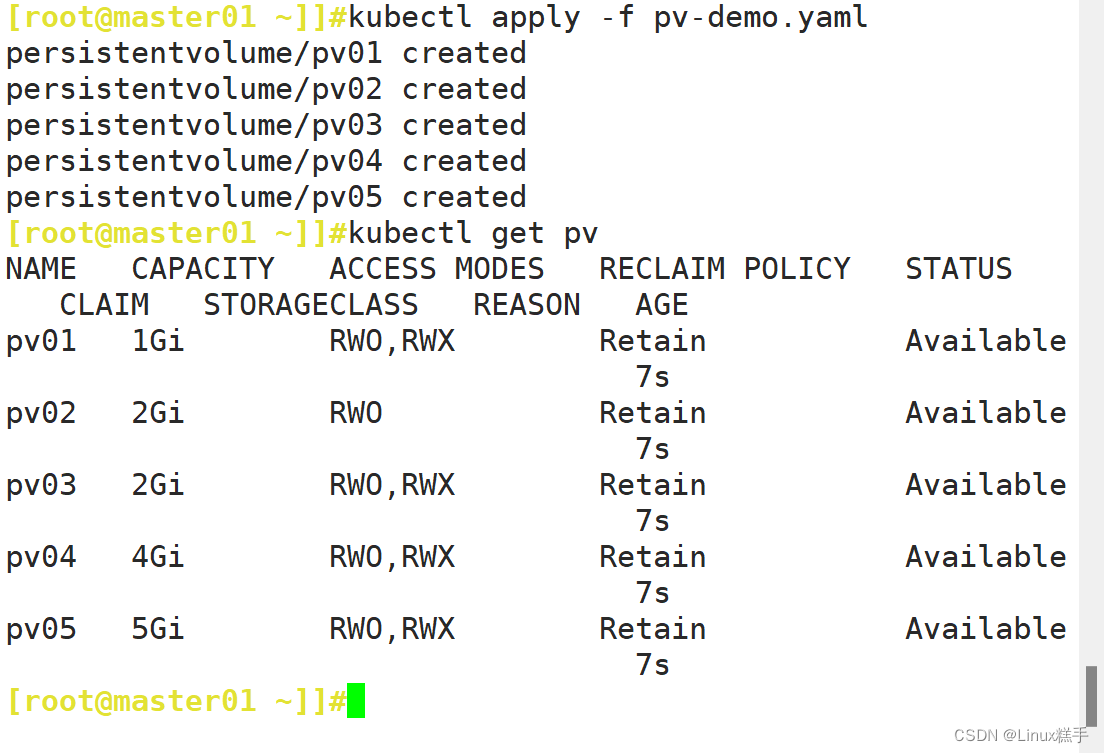Click the STATUS column header
This screenshot has width=1104, height=753.
tap(958, 269)
